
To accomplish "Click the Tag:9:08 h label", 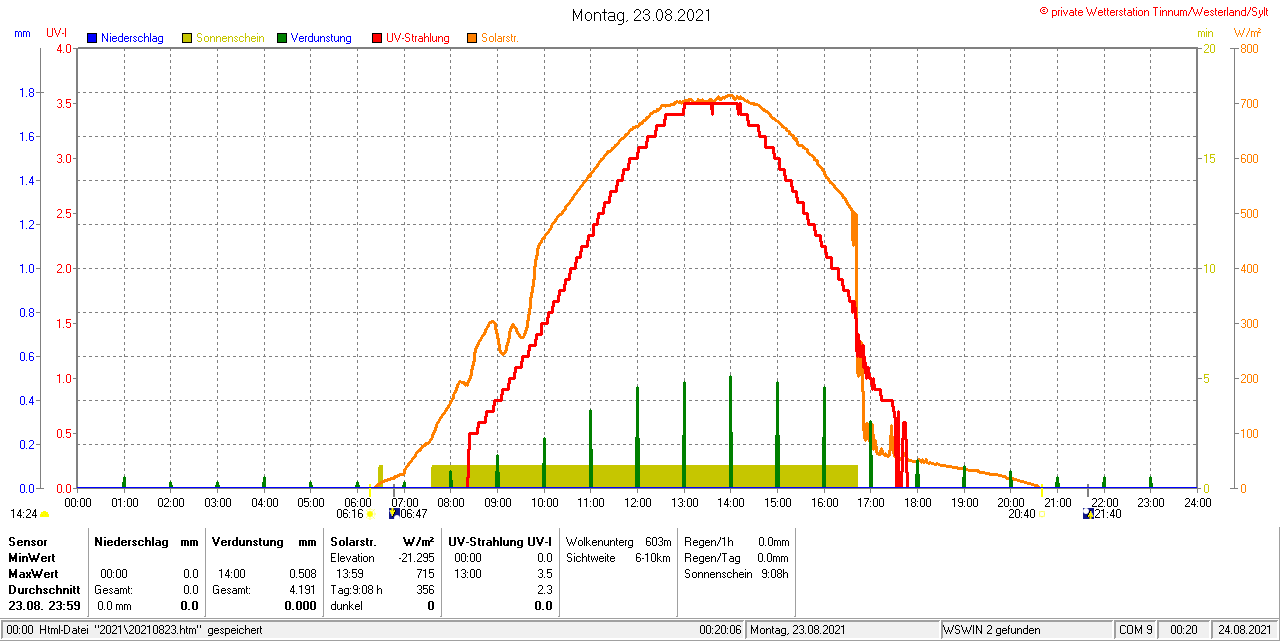I will (x=356, y=589).
